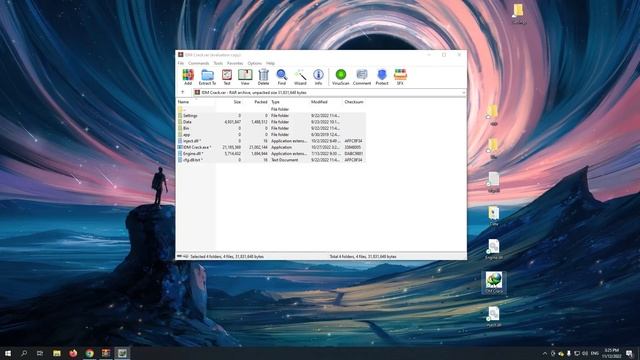Open the Windows Start menu
This screenshot has height=360, width=640.
[8, 353]
